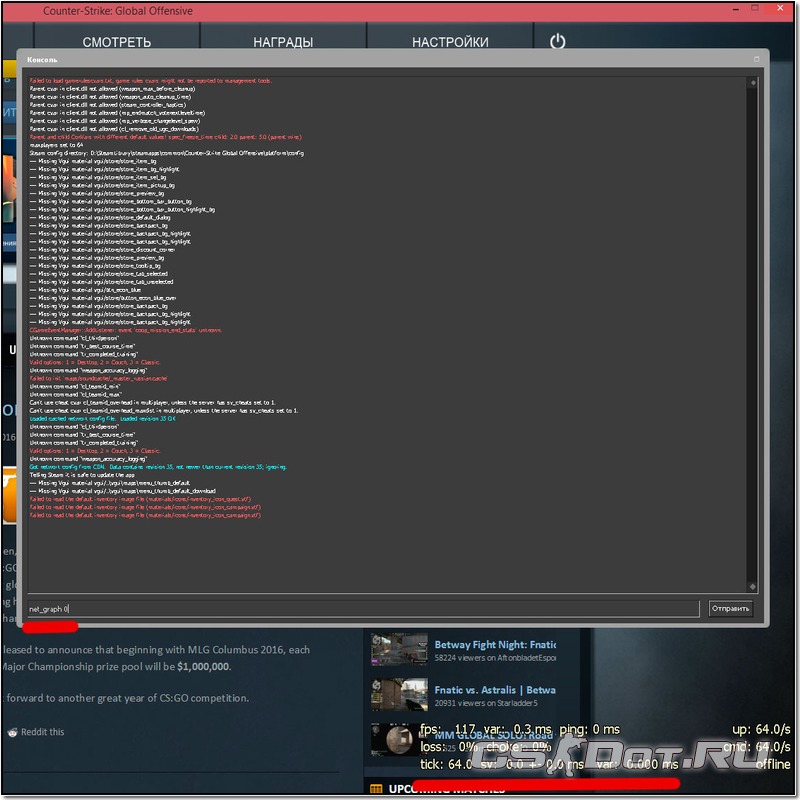Select the Betway Fight Night stream thumbnail
Screen dimensions: 800x800
pos(399,649)
